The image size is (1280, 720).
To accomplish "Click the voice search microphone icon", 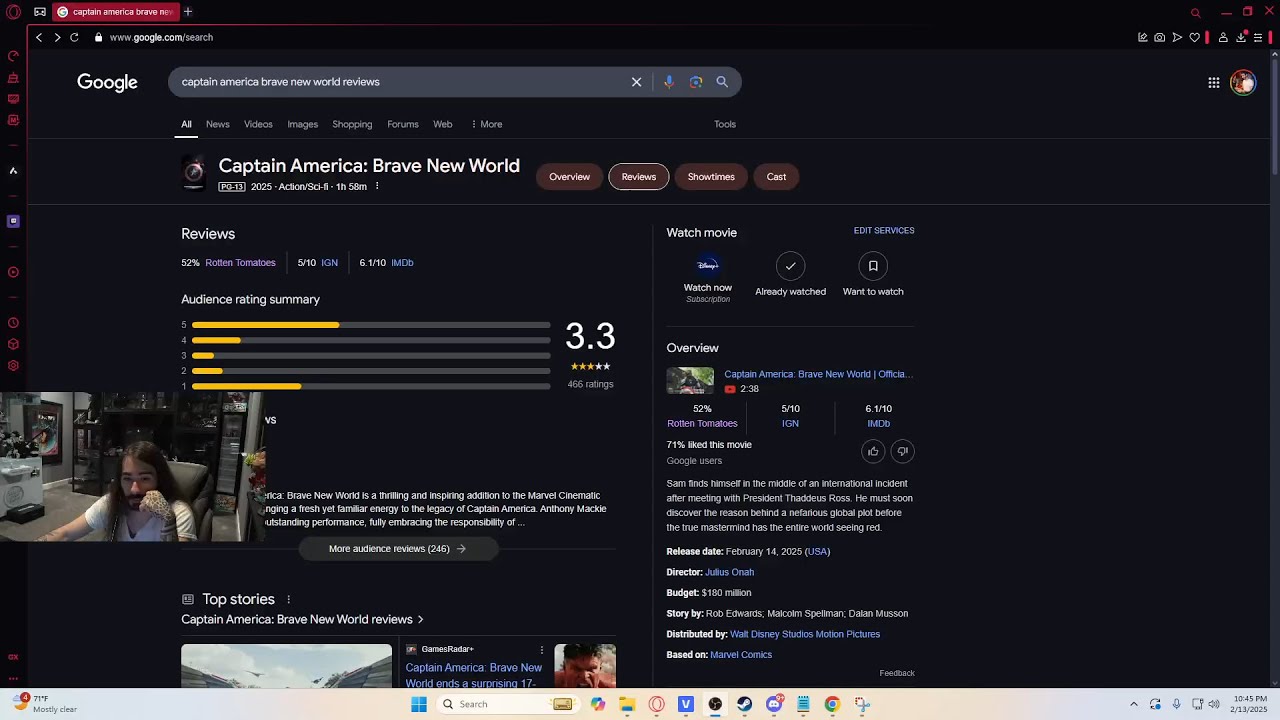I will click(x=669, y=82).
